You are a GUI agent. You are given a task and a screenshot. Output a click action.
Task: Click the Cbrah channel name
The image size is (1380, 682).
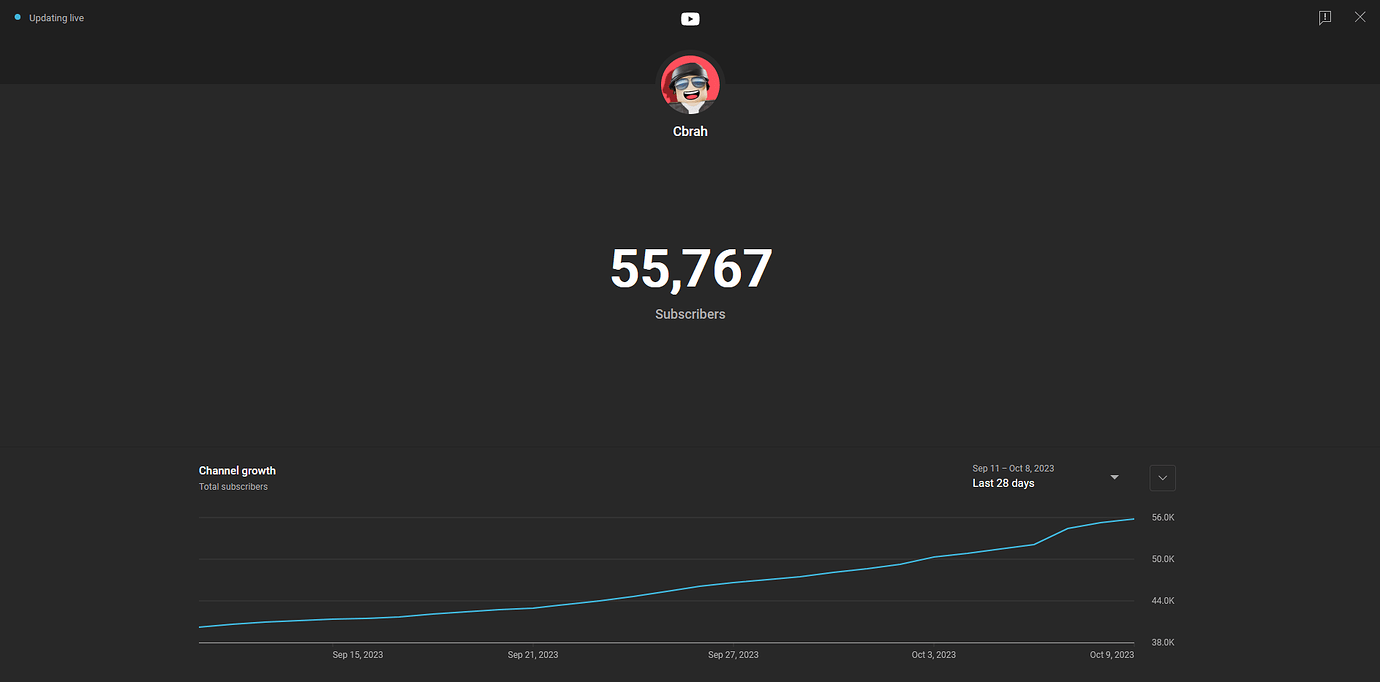point(690,131)
